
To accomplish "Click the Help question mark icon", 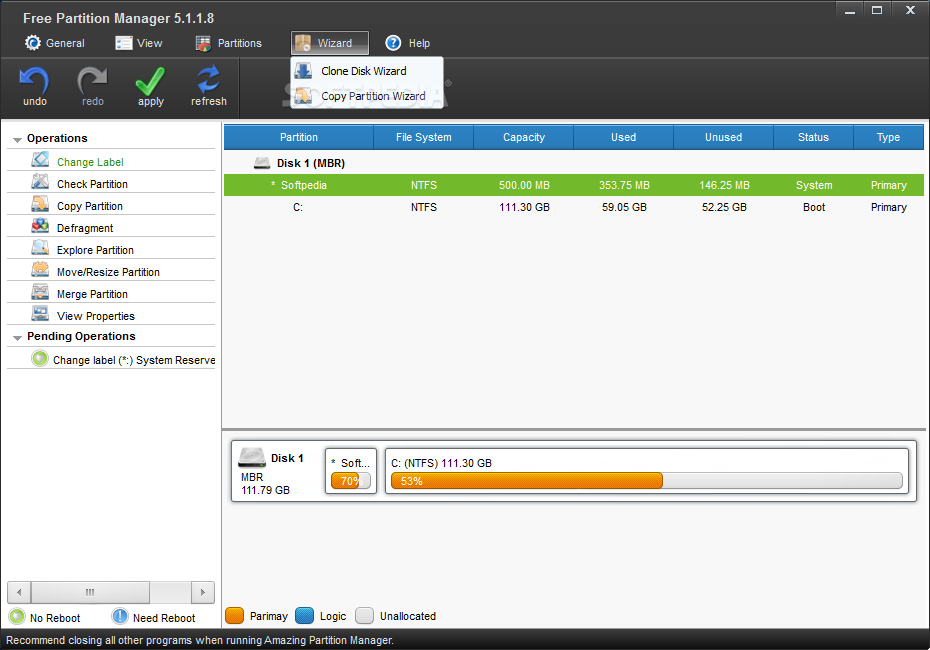I will (x=393, y=43).
